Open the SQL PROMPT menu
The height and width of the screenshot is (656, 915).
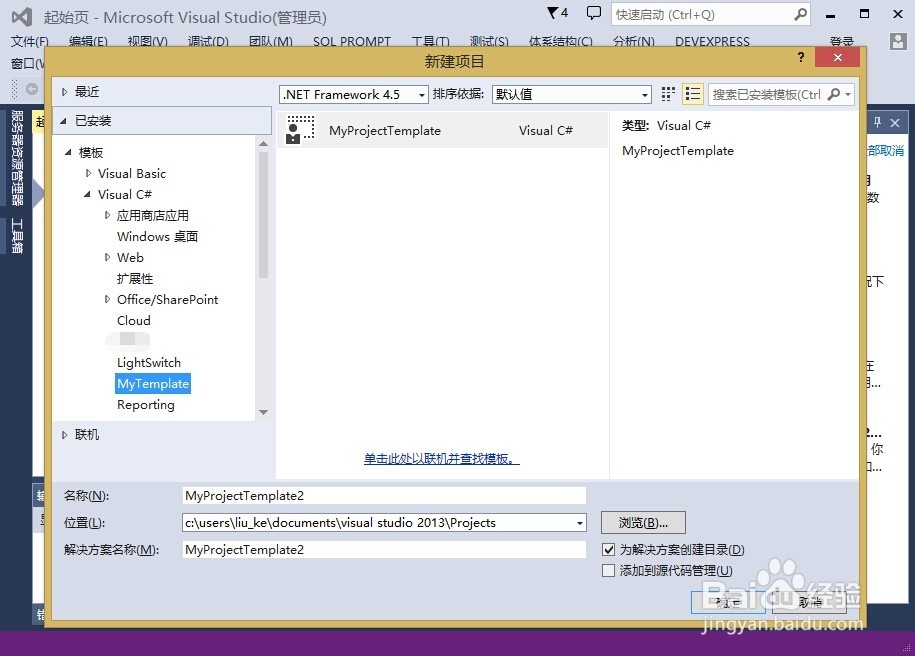(352, 41)
